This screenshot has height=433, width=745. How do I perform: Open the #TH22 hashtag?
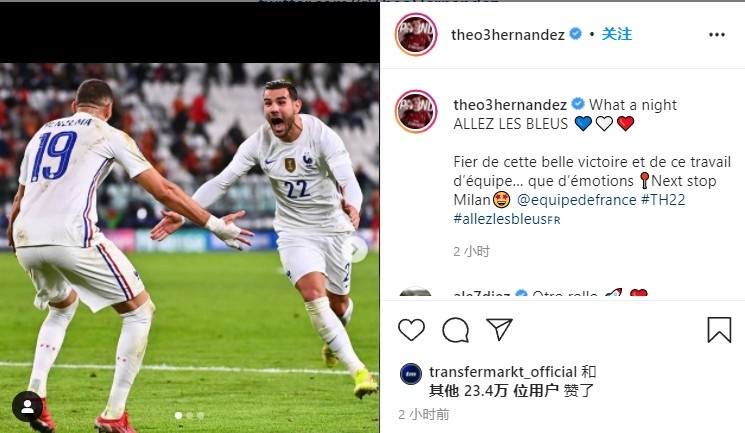coord(663,200)
